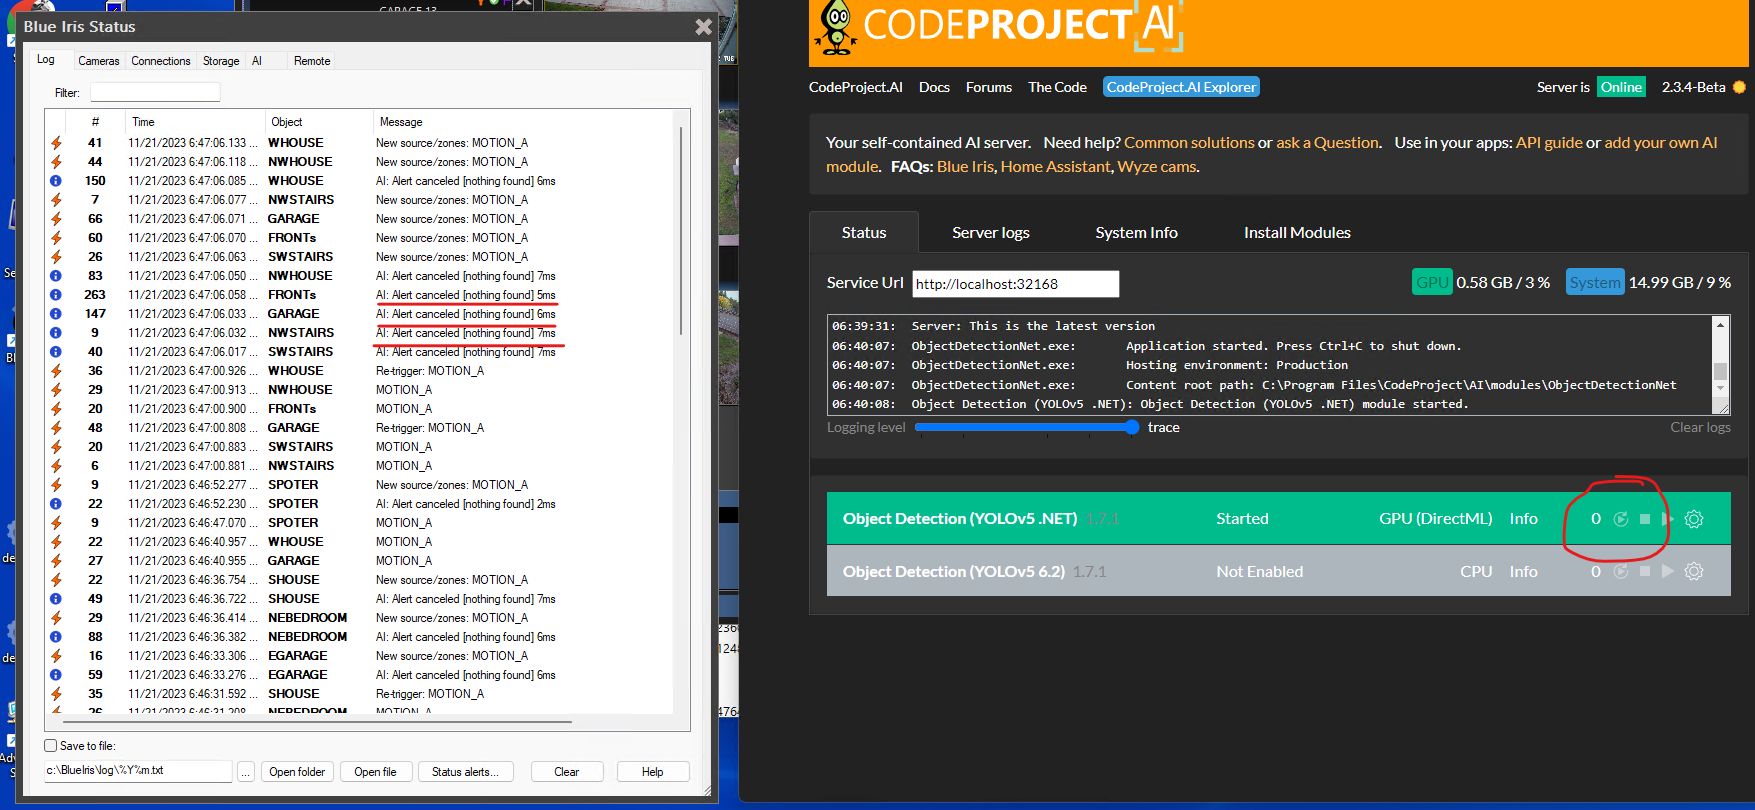1755x810 pixels.
Task: Open the Server logs tab
Action: click(x=991, y=232)
